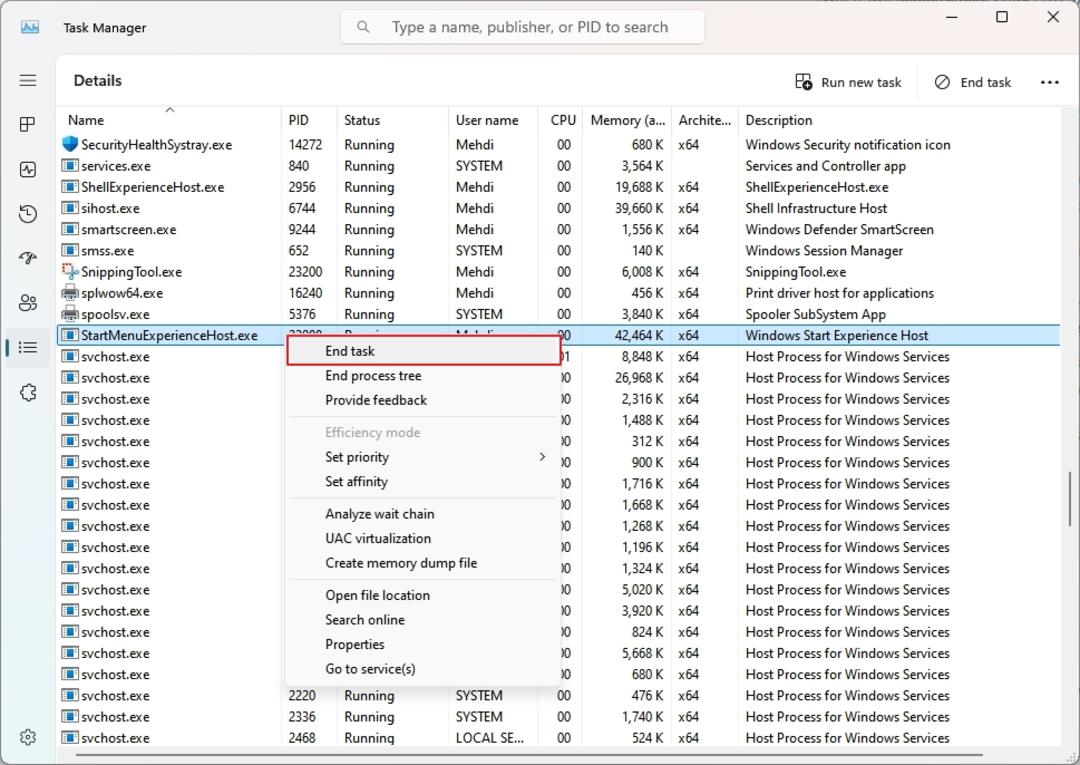The width and height of the screenshot is (1080, 765).
Task: Open the App history page icon
Action: [x=28, y=214]
